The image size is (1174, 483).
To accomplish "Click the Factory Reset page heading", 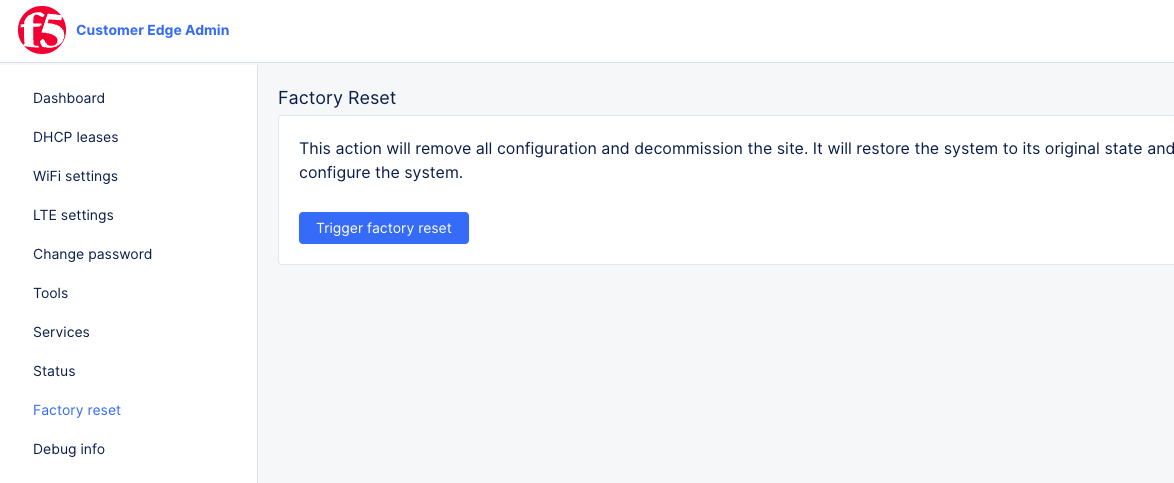I will point(337,98).
